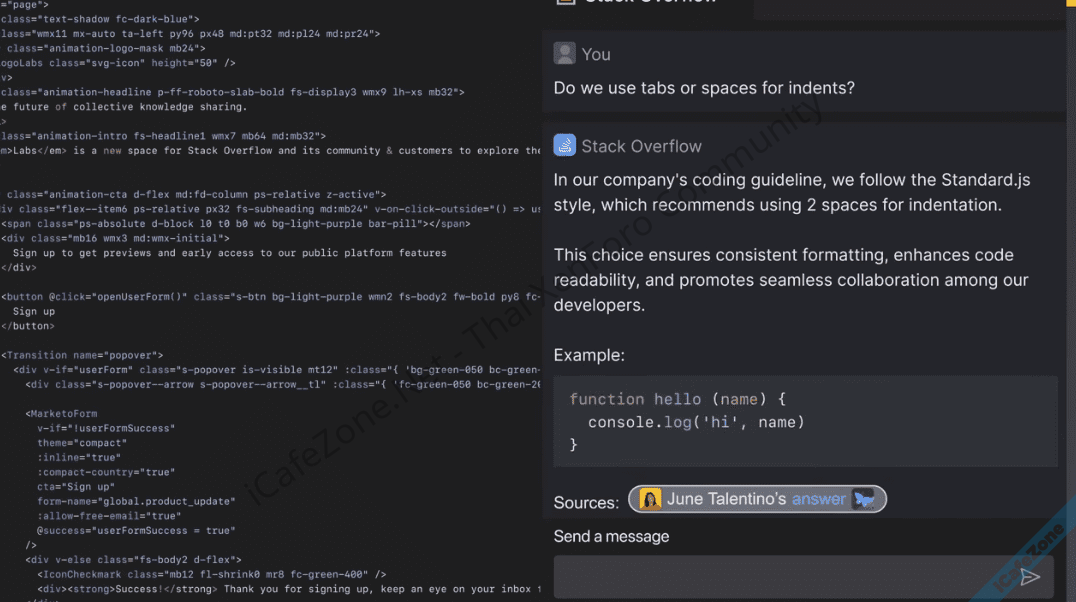Open the blue "answer" source link

818,499
